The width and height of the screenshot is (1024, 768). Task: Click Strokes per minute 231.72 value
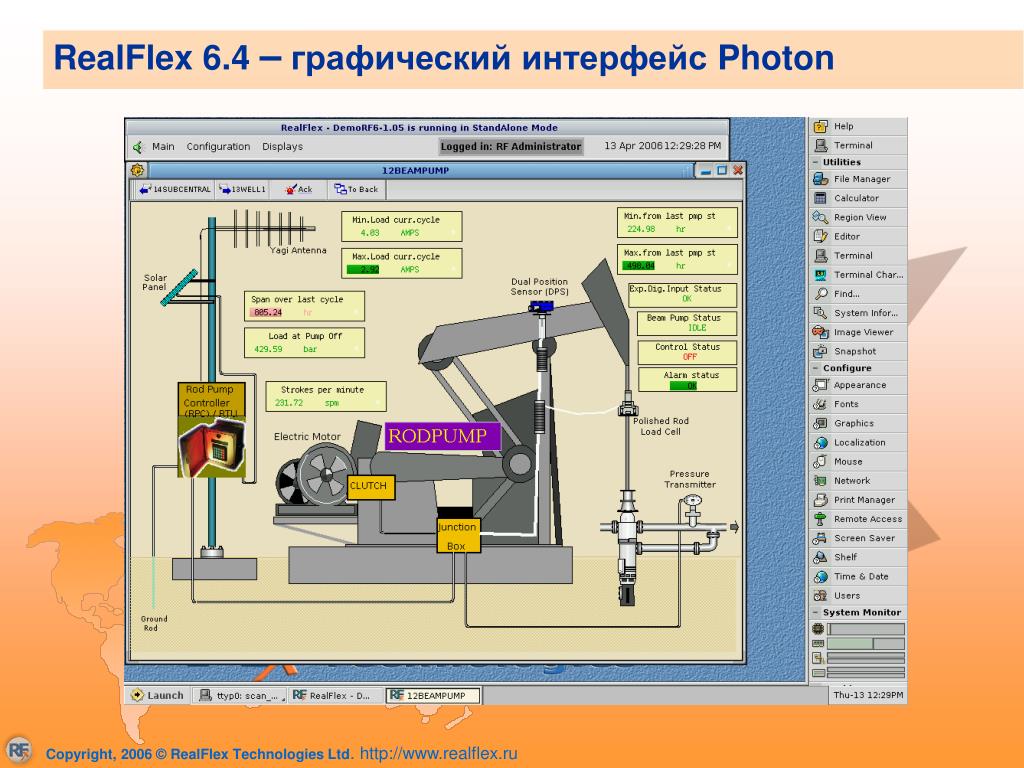click(x=289, y=403)
